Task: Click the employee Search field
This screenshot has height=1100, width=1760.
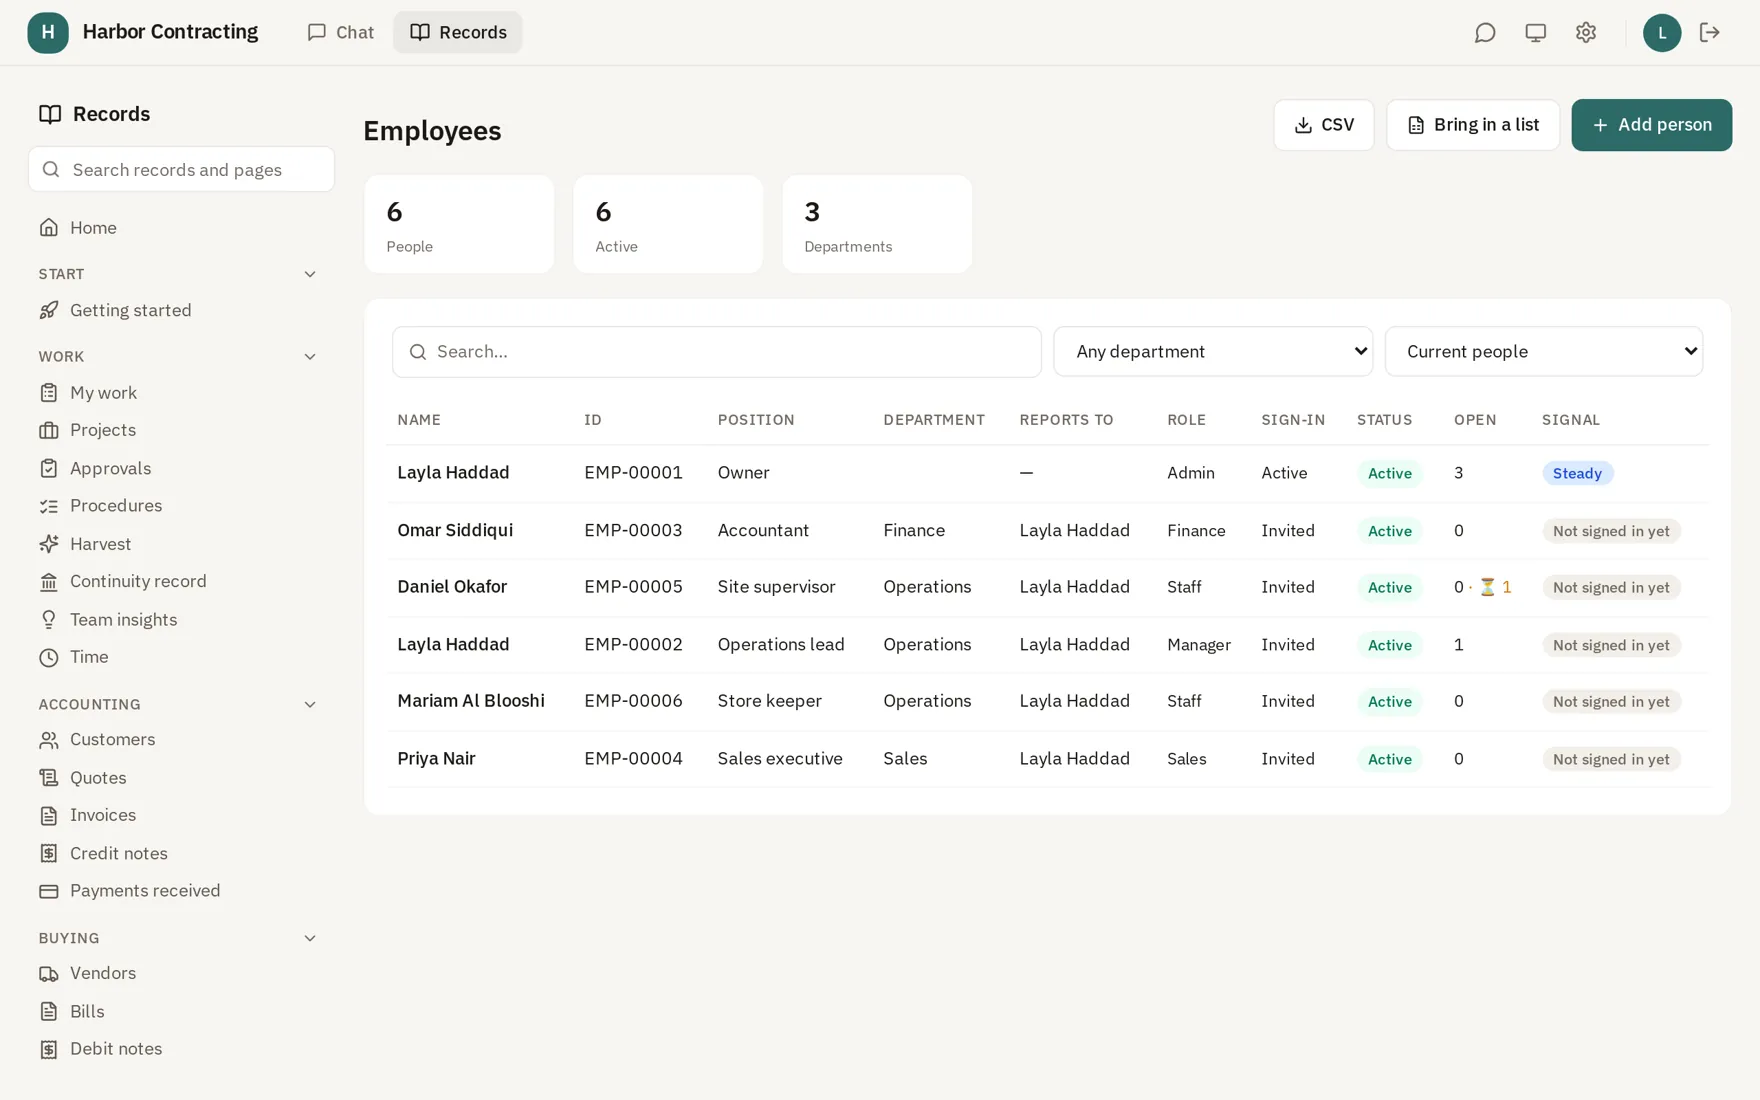Action: pyautogui.click(x=716, y=352)
